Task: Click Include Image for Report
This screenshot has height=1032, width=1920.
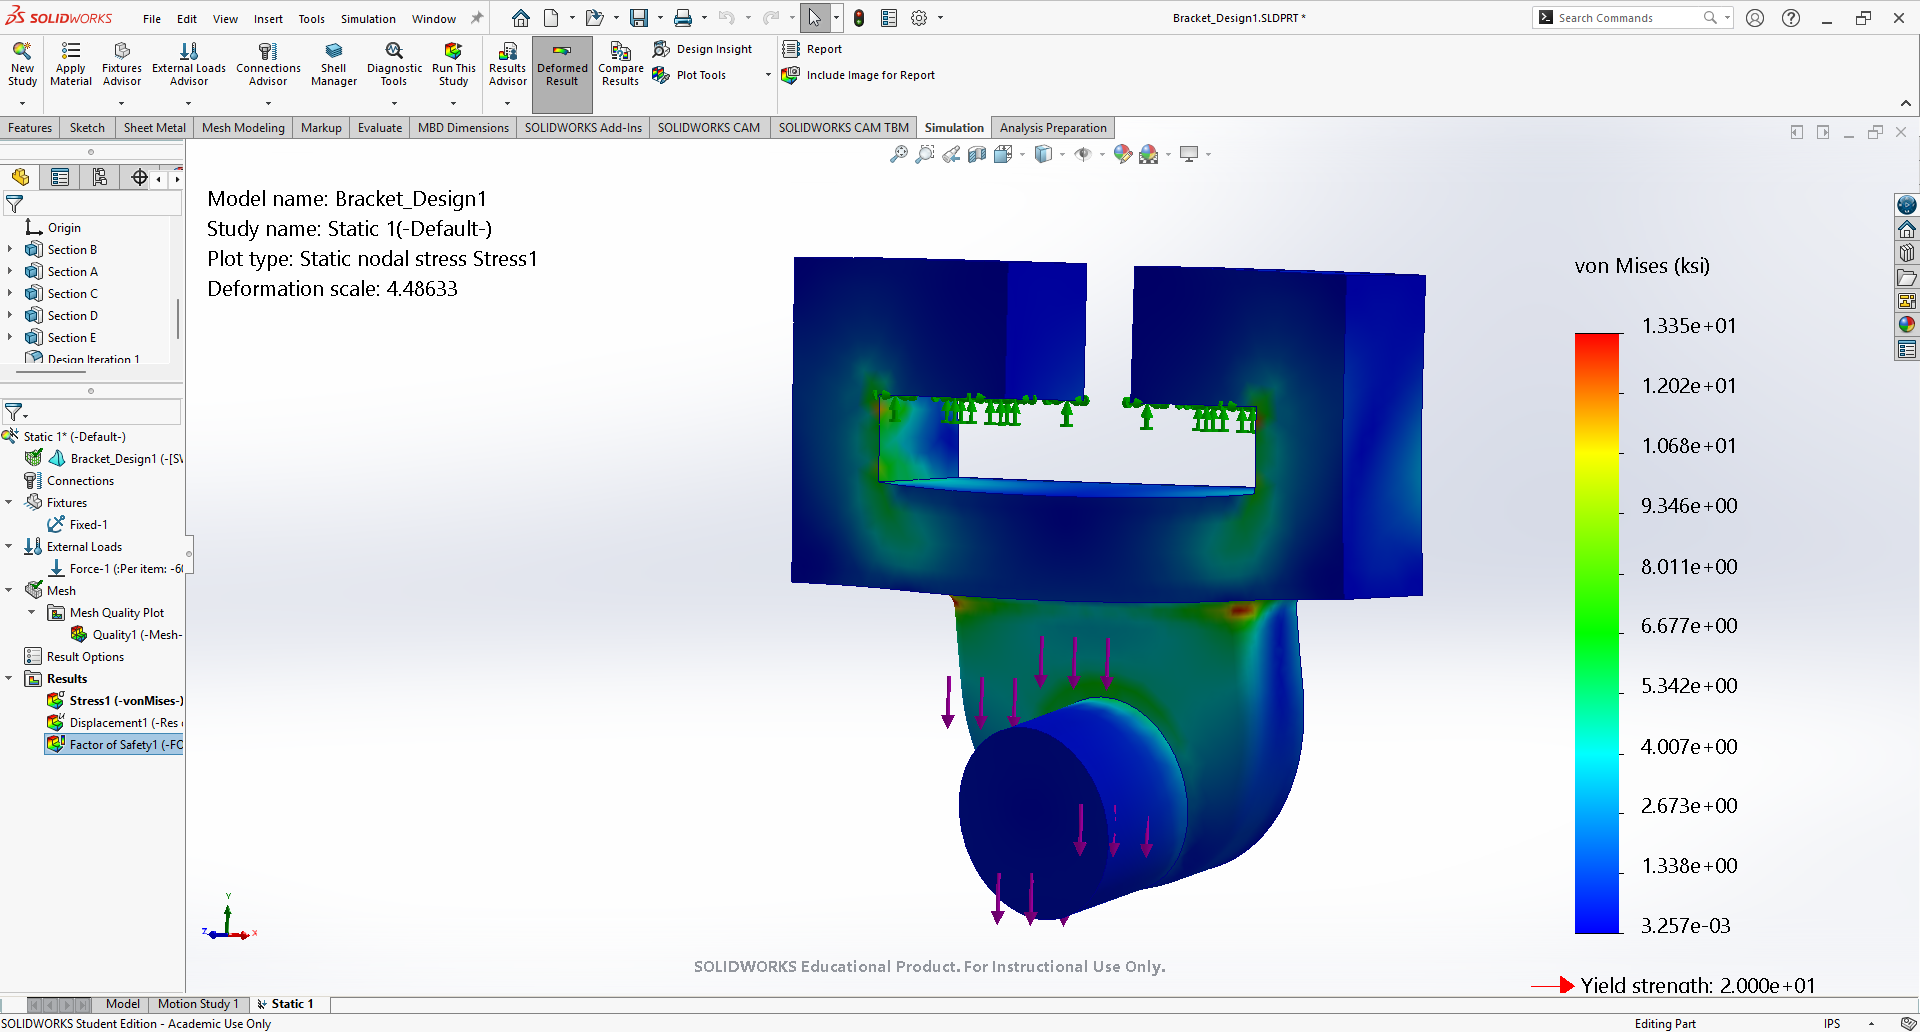Action: tap(858, 75)
